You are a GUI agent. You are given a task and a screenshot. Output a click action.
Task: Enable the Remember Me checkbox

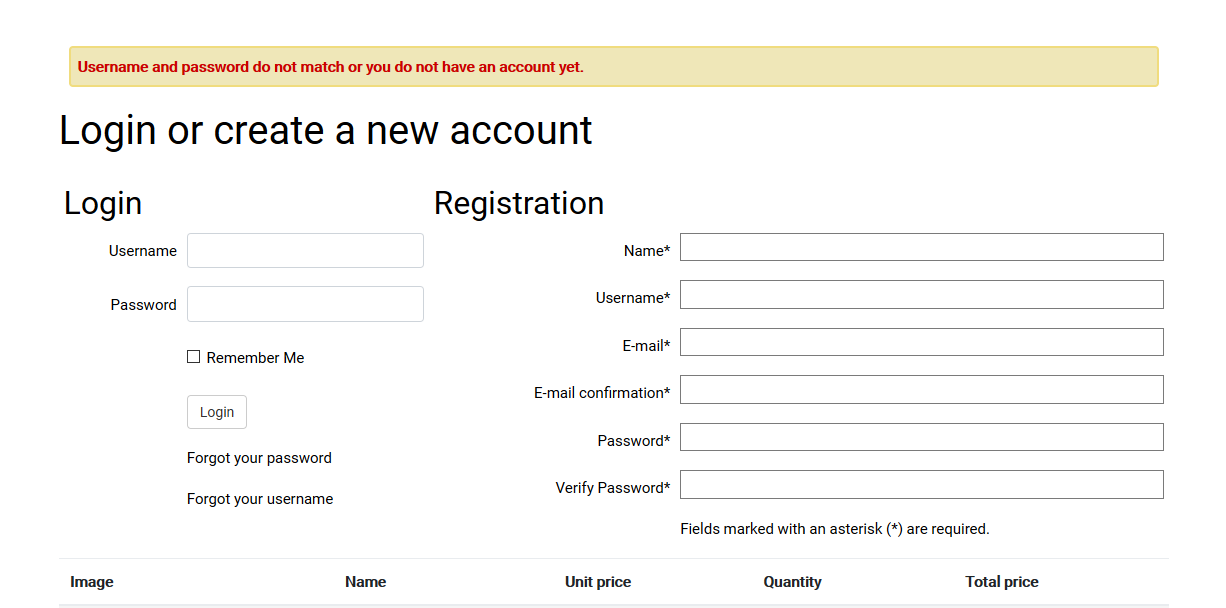tap(194, 357)
